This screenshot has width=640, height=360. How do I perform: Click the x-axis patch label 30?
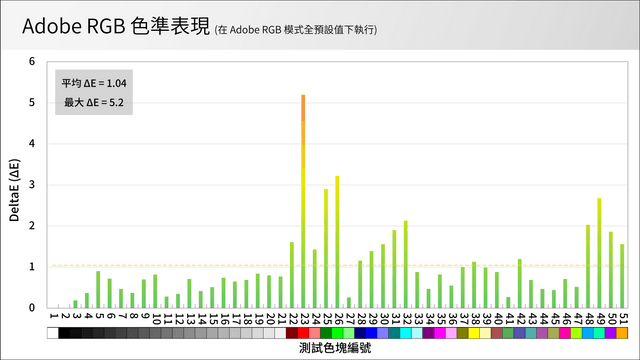[383, 318]
